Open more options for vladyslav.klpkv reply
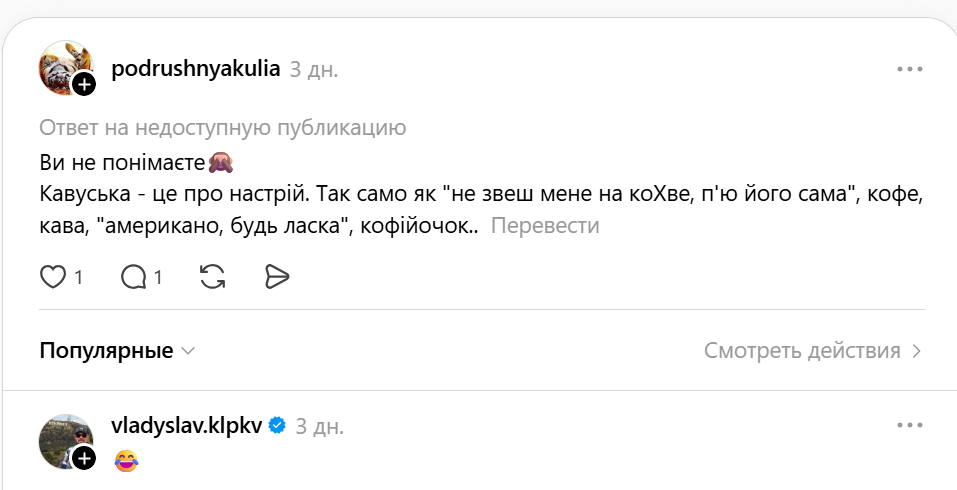 pyautogui.click(x=909, y=425)
